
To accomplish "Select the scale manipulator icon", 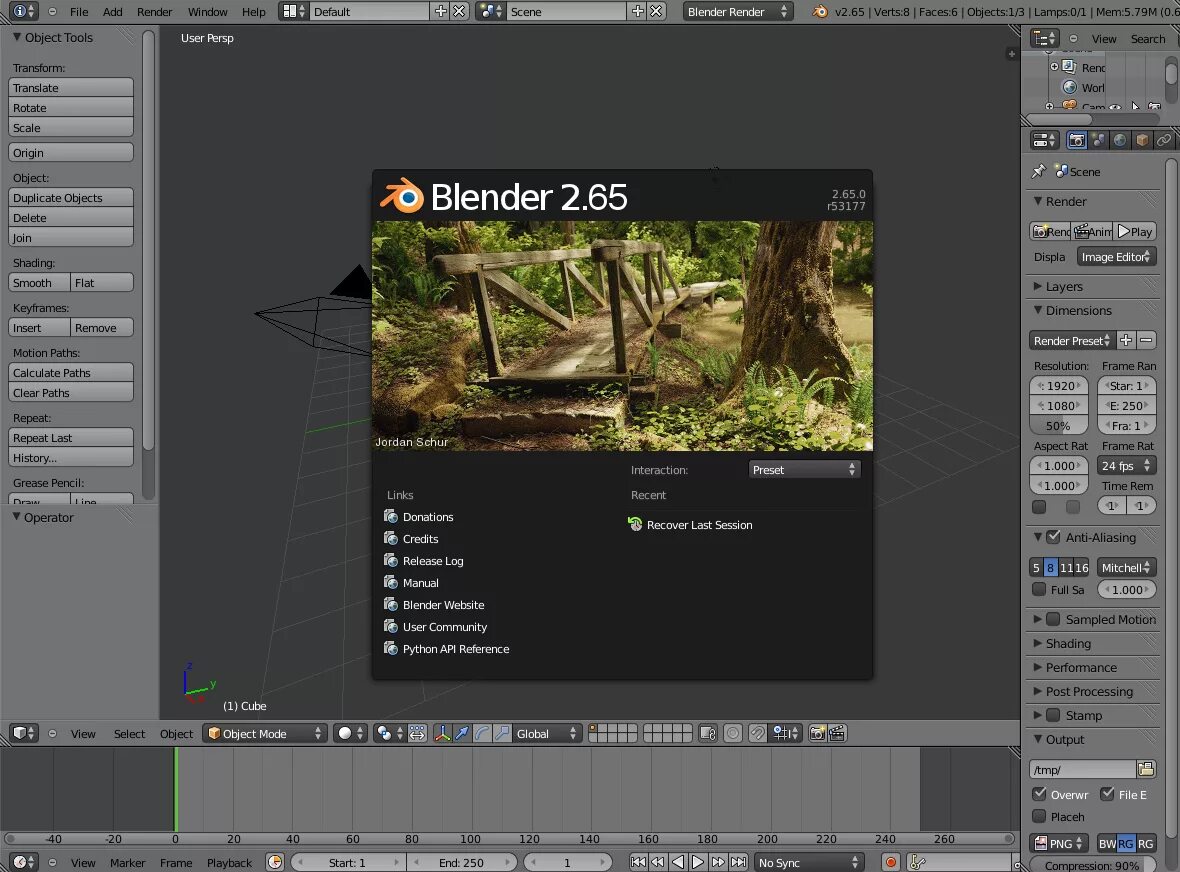I will click(x=502, y=733).
